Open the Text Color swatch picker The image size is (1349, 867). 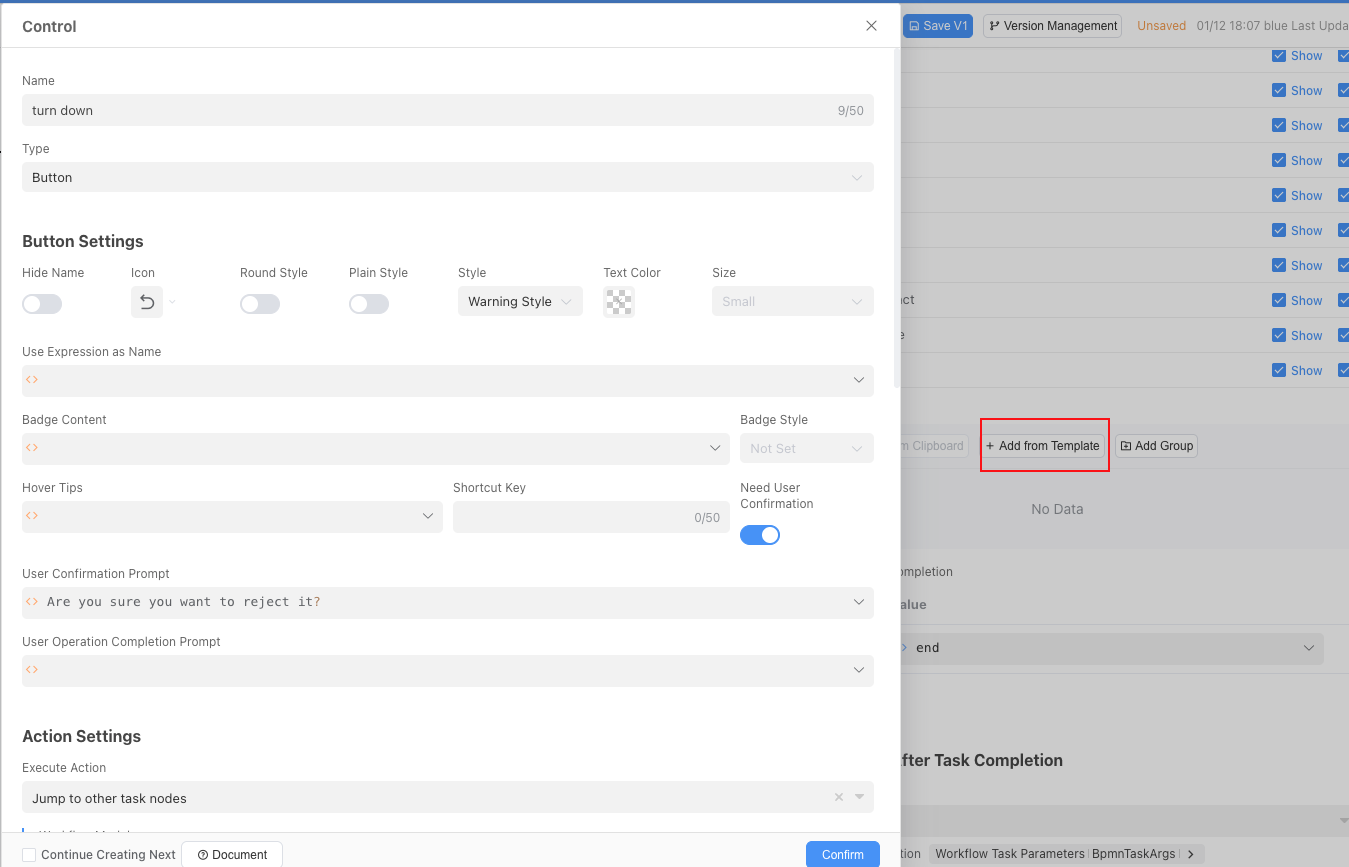click(619, 302)
